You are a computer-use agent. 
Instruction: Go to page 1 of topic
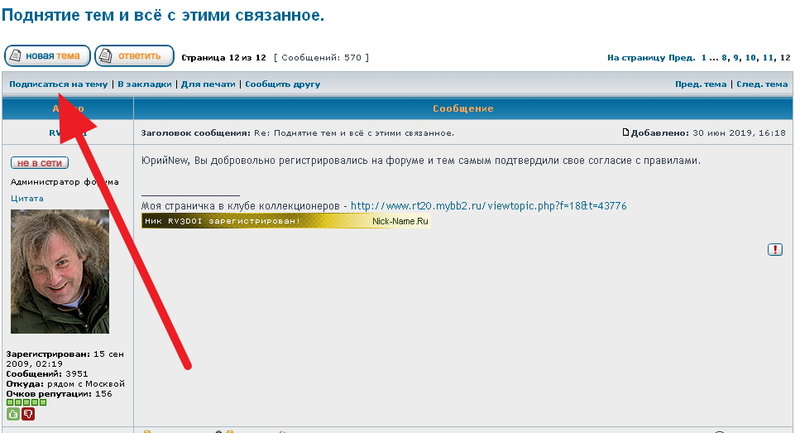coord(704,58)
